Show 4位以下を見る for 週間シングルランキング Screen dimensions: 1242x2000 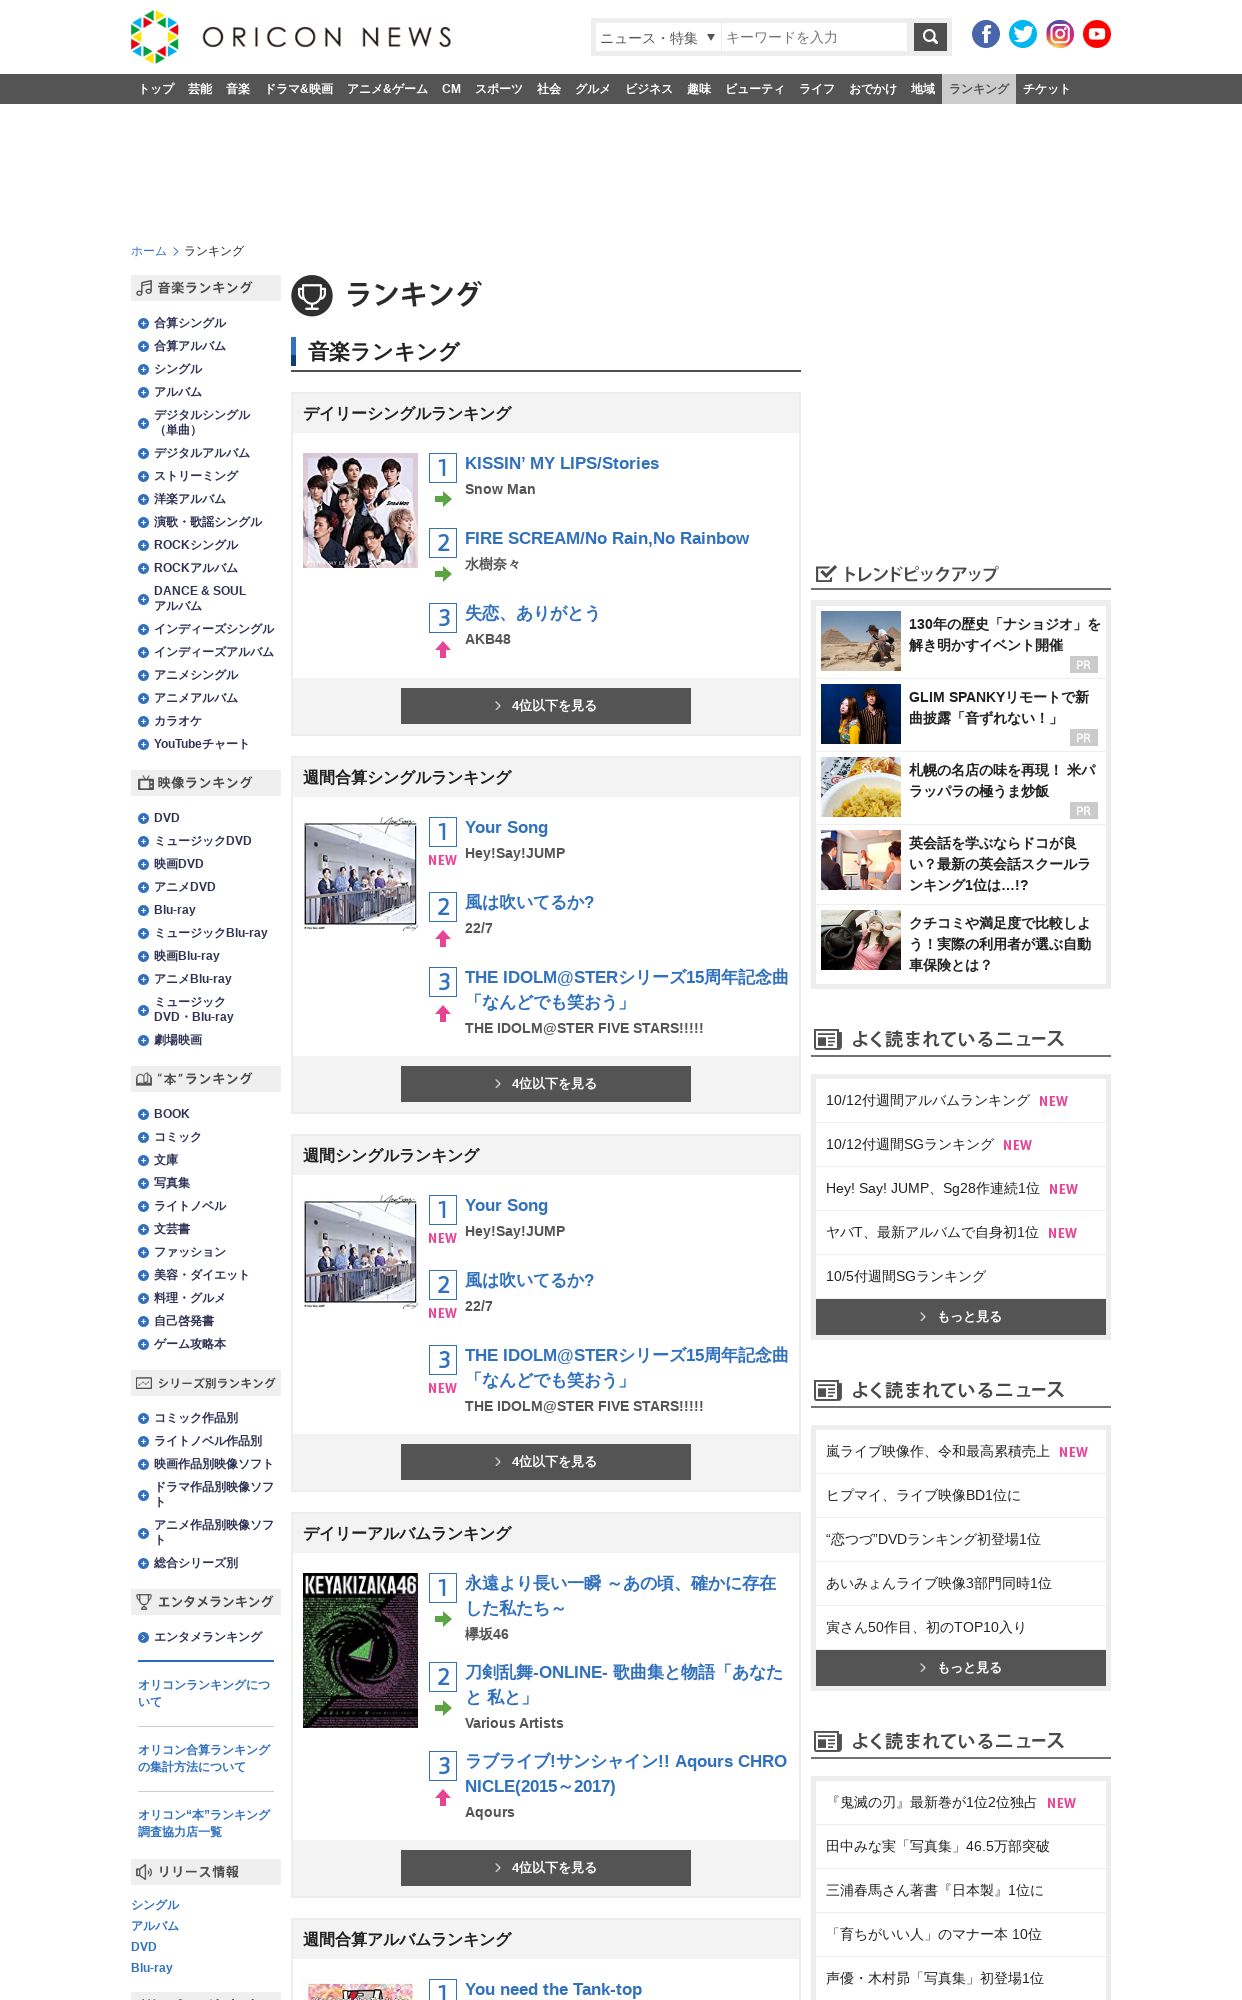(546, 1462)
